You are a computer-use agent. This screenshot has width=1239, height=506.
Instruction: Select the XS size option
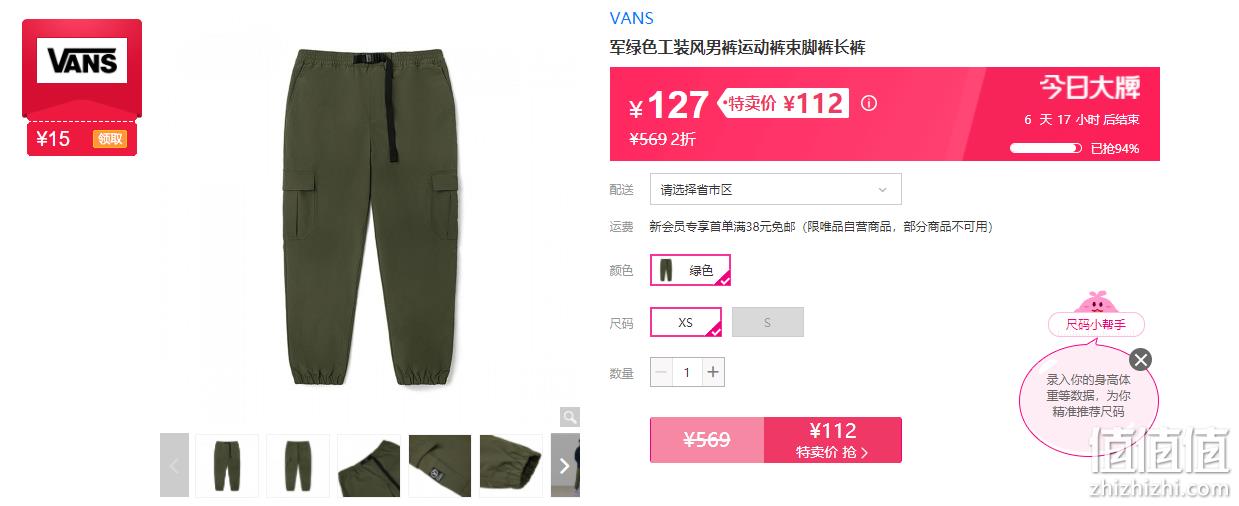coord(686,322)
